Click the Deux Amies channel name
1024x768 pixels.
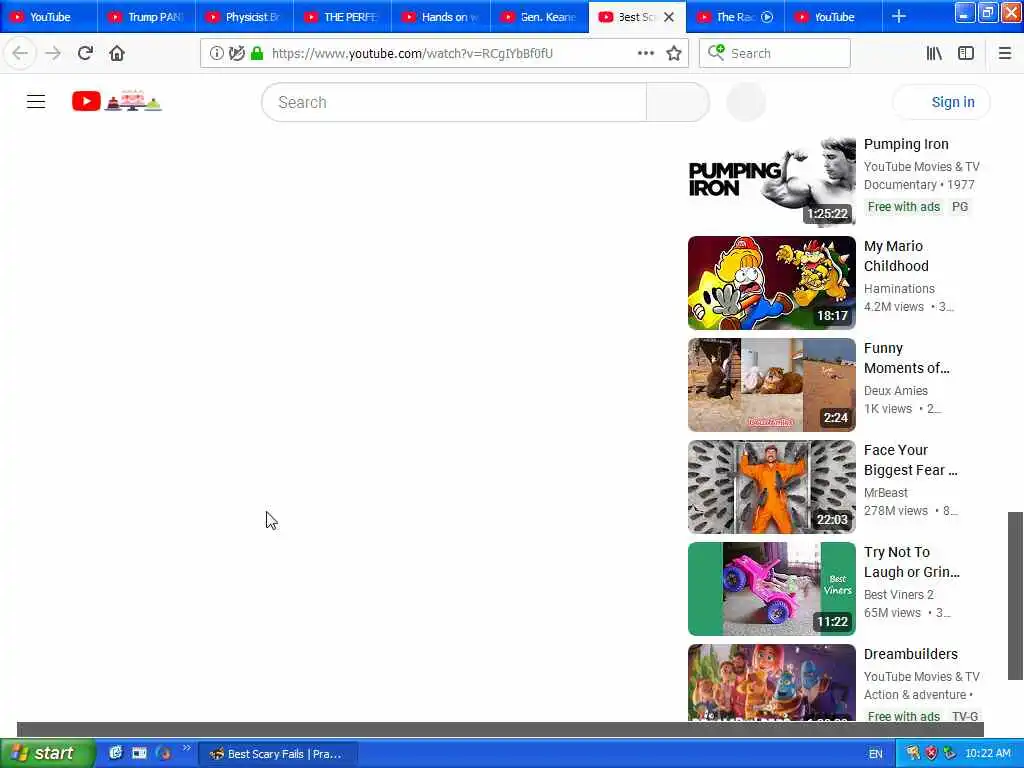[x=895, y=391]
